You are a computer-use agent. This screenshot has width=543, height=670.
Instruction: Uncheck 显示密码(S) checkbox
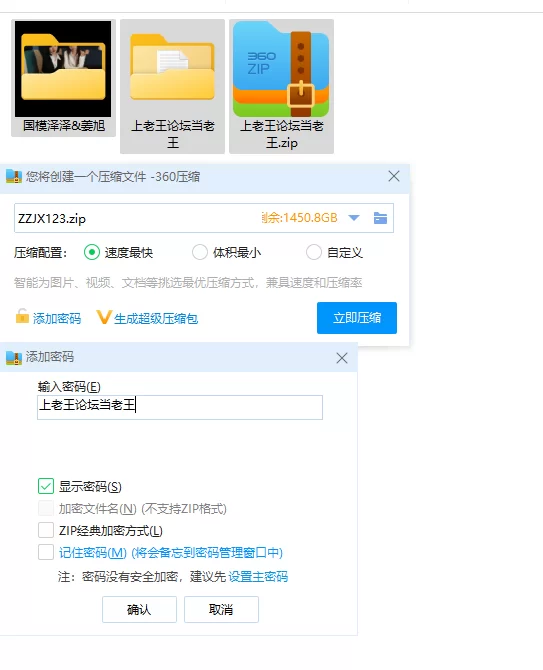pos(46,486)
